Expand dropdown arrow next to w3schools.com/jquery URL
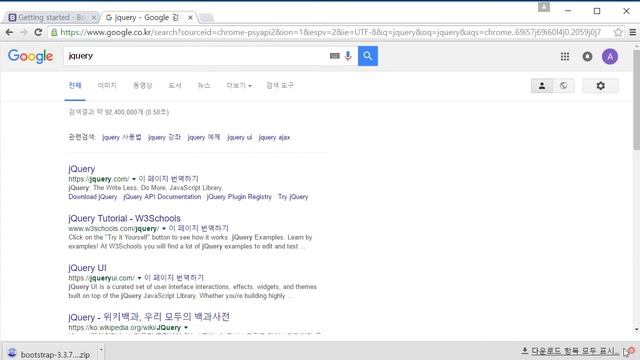640x360 pixels. coord(164,229)
